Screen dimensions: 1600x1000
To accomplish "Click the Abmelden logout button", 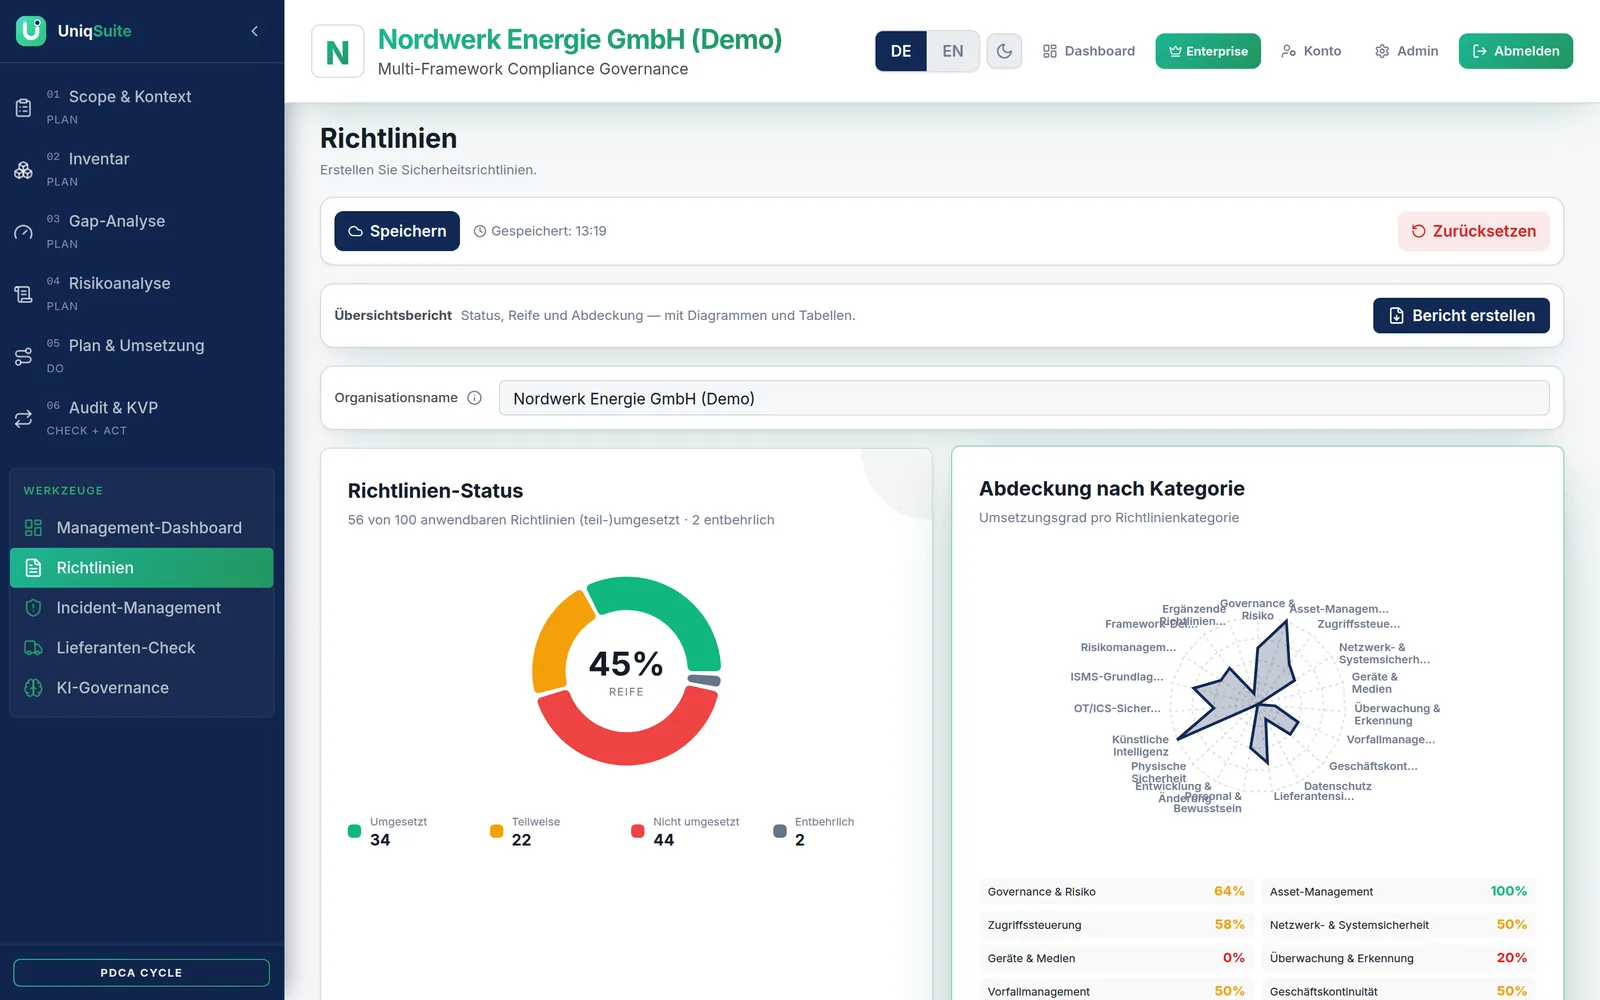I will tap(1516, 51).
